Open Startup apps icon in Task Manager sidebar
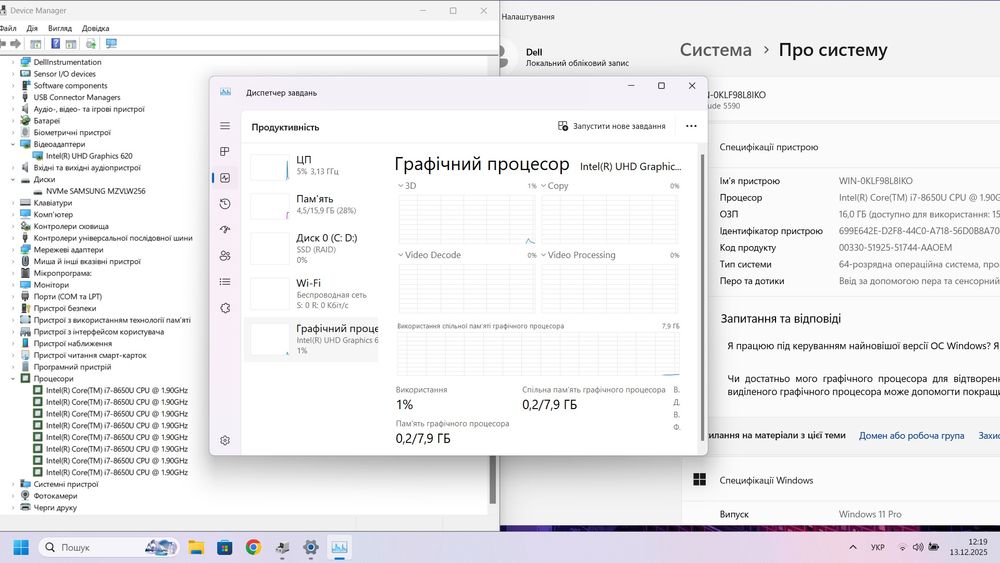Image resolution: width=1000 pixels, height=563 pixels. pos(224,230)
